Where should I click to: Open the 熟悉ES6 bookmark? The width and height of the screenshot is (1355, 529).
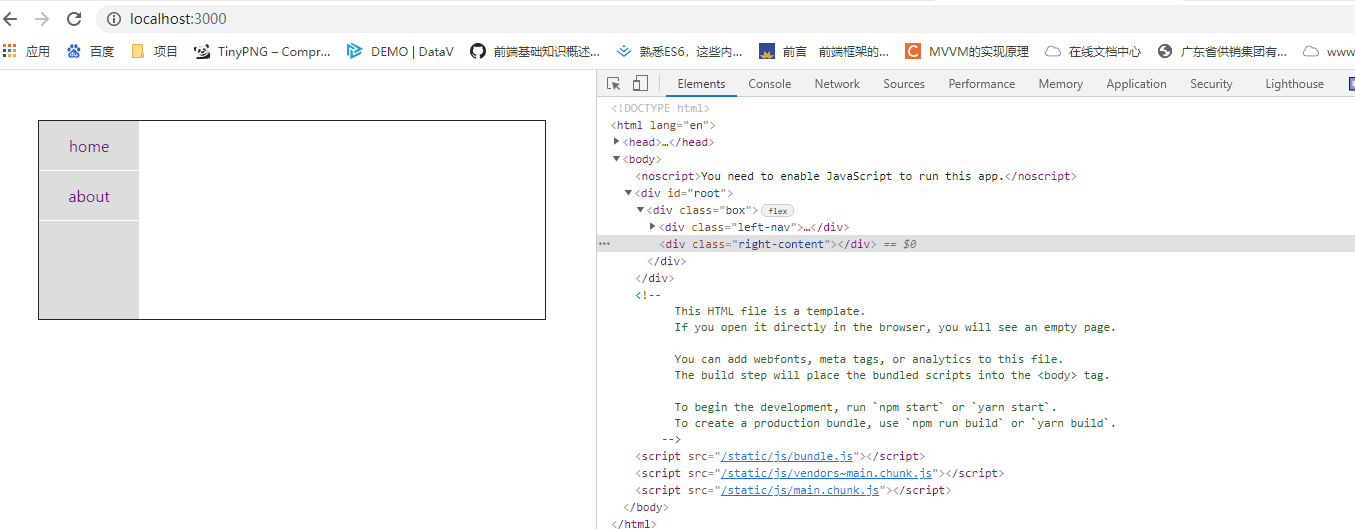(680, 52)
